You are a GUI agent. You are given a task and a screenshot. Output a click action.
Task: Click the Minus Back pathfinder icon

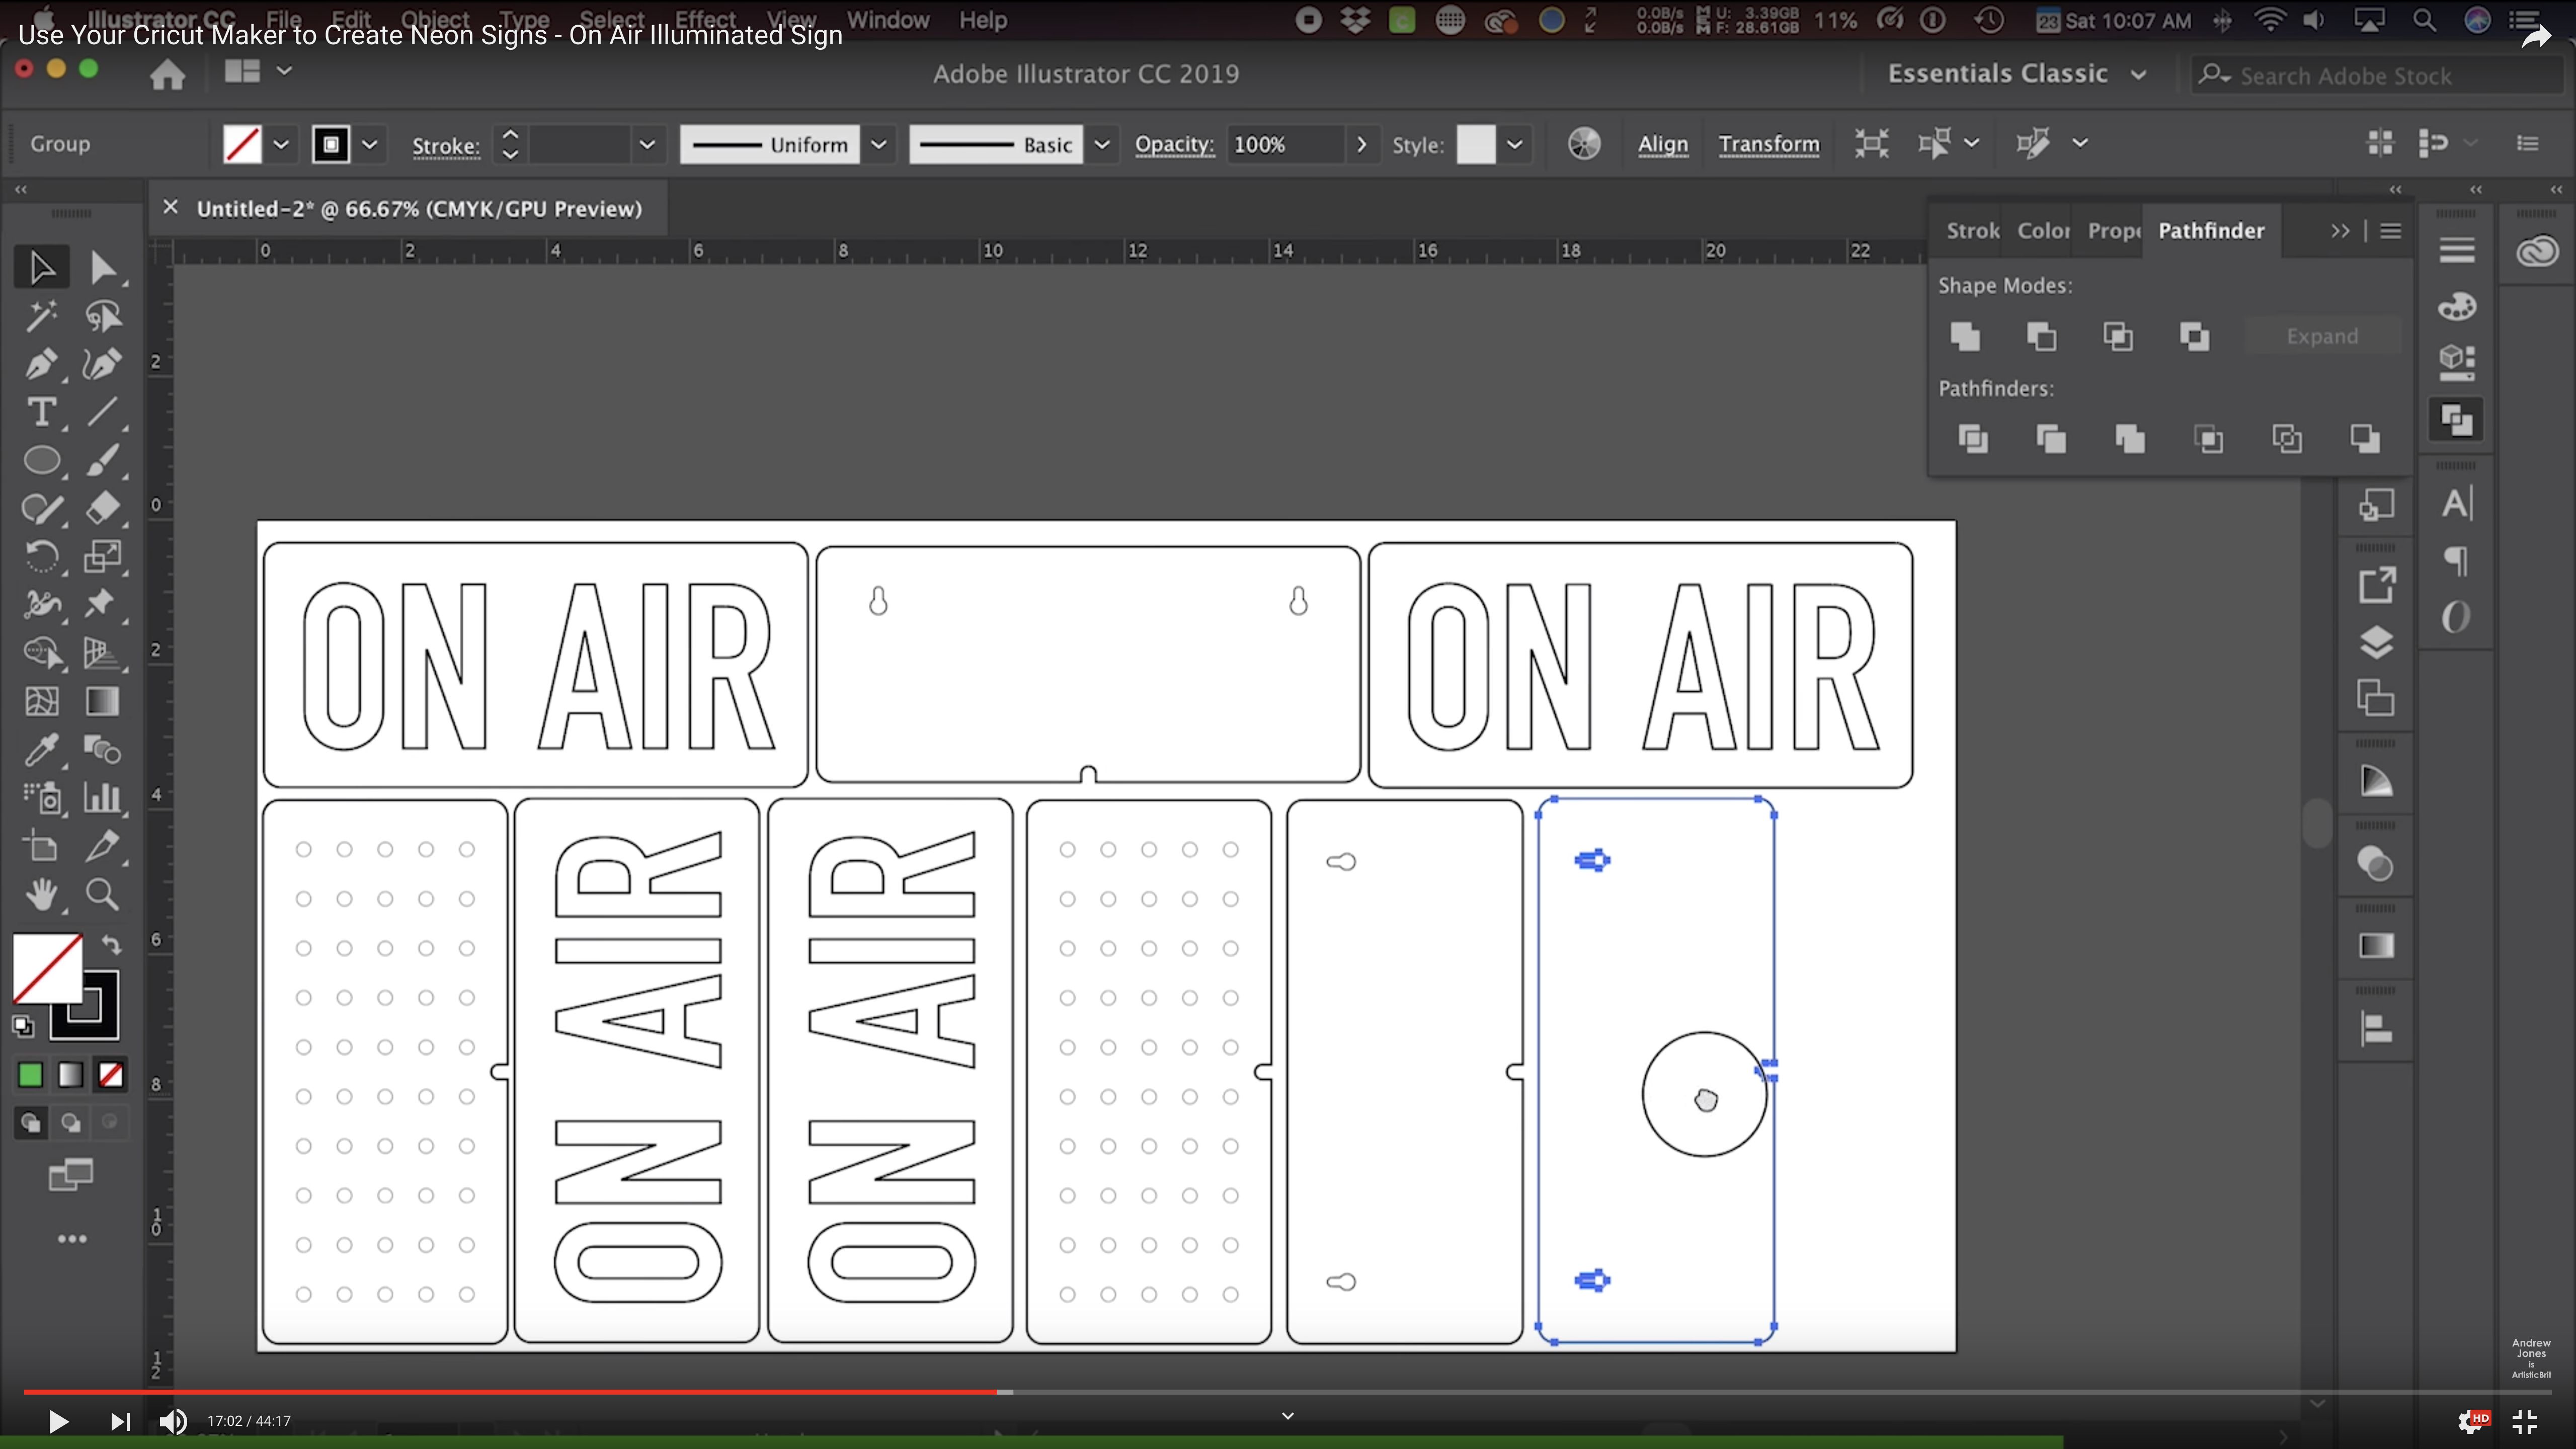click(2365, 438)
